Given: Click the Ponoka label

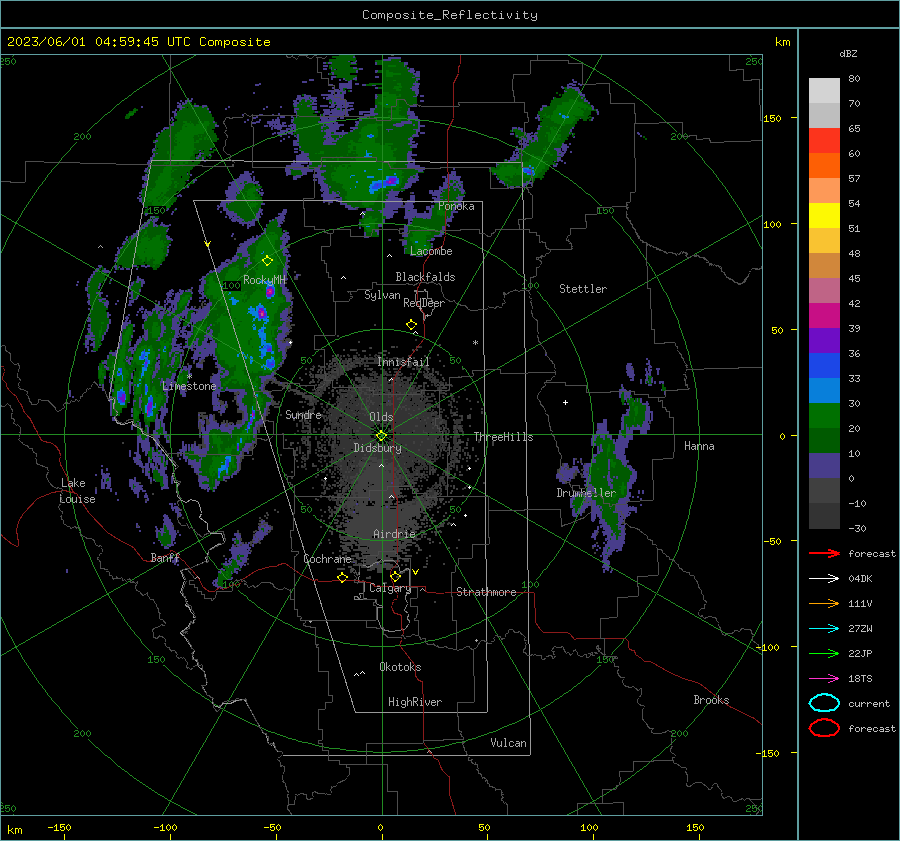Looking at the screenshot, I should point(456,206).
